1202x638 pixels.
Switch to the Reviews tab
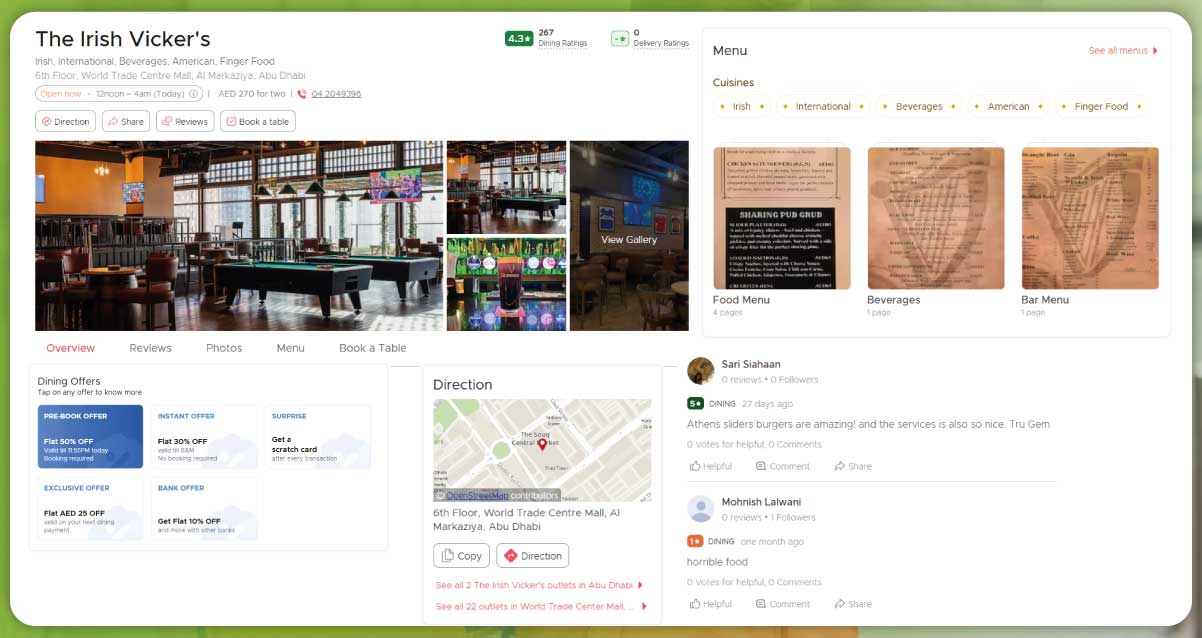150,348
